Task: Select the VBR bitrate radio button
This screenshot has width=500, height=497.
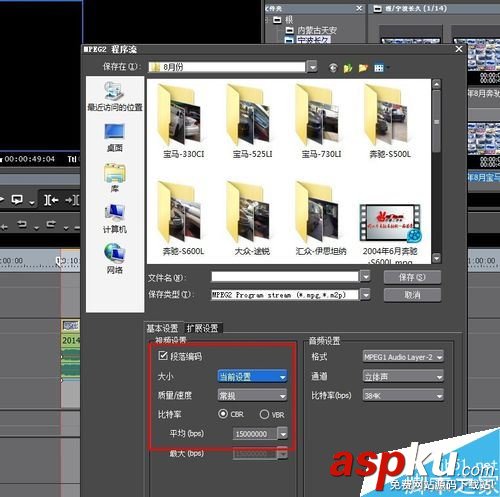Action: (x=264, y=414)
